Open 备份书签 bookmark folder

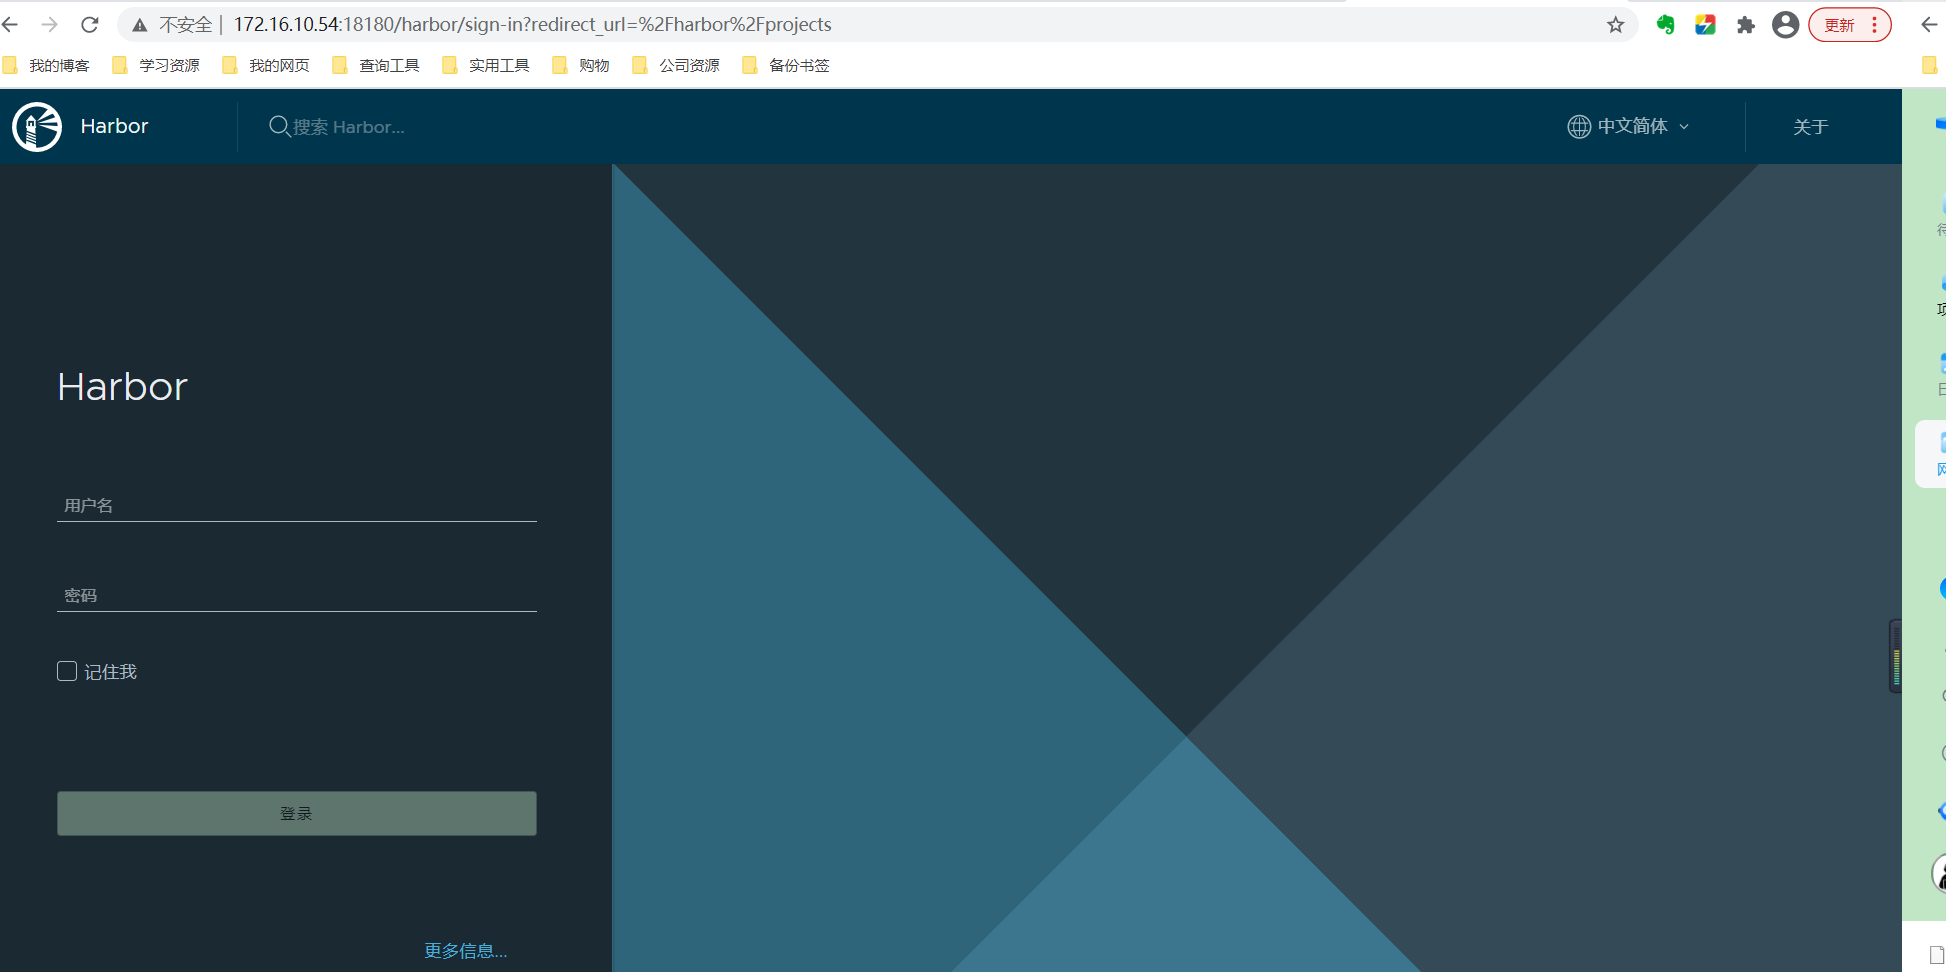pos(786,65)
